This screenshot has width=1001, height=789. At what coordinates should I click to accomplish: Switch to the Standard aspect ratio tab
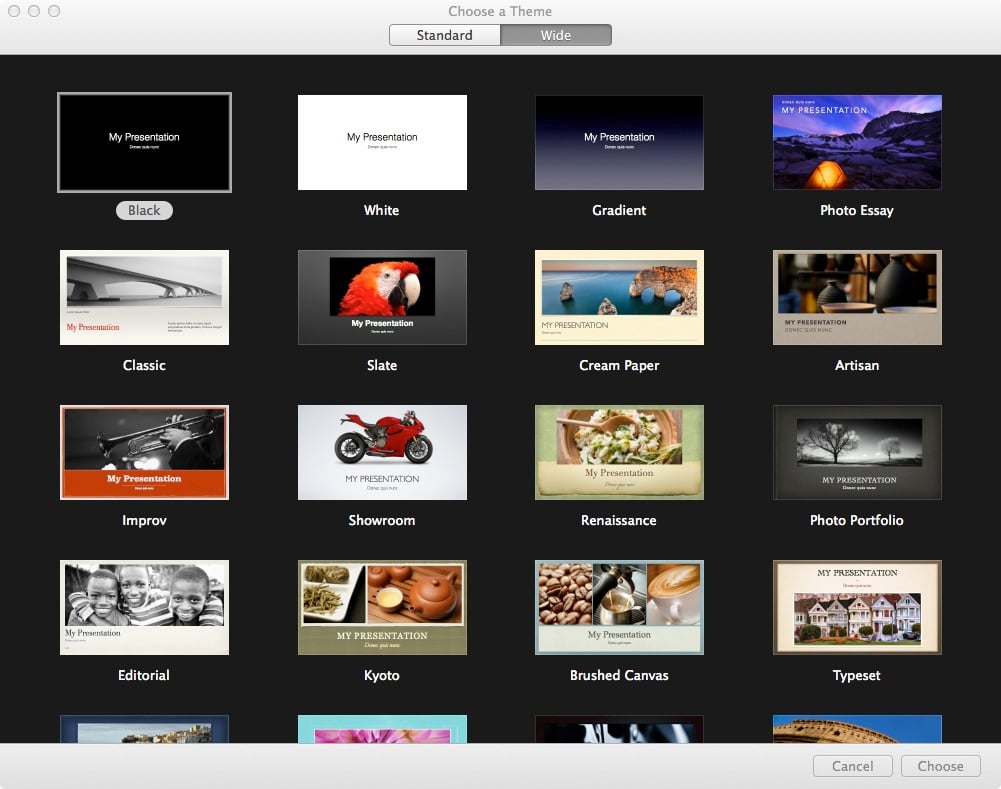coord(445,35)
